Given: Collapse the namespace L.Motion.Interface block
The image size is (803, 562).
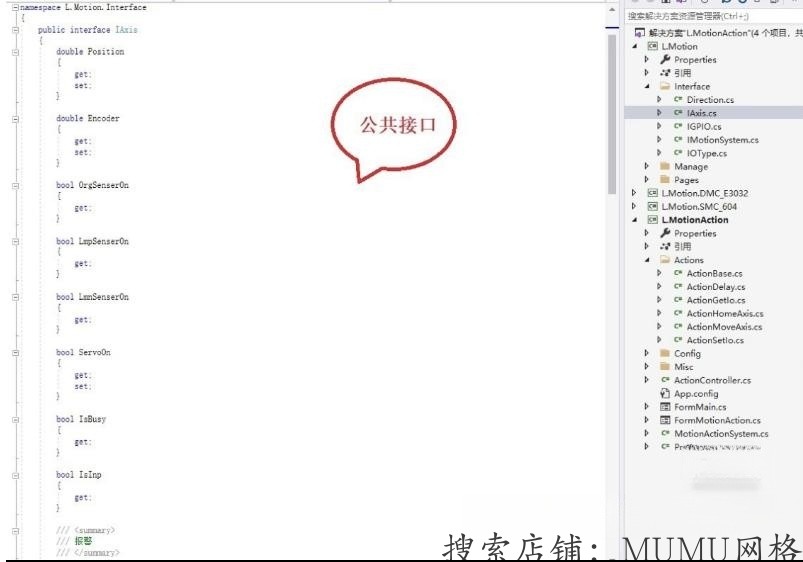Looking at the screenshot, I should tap(15, 8).
